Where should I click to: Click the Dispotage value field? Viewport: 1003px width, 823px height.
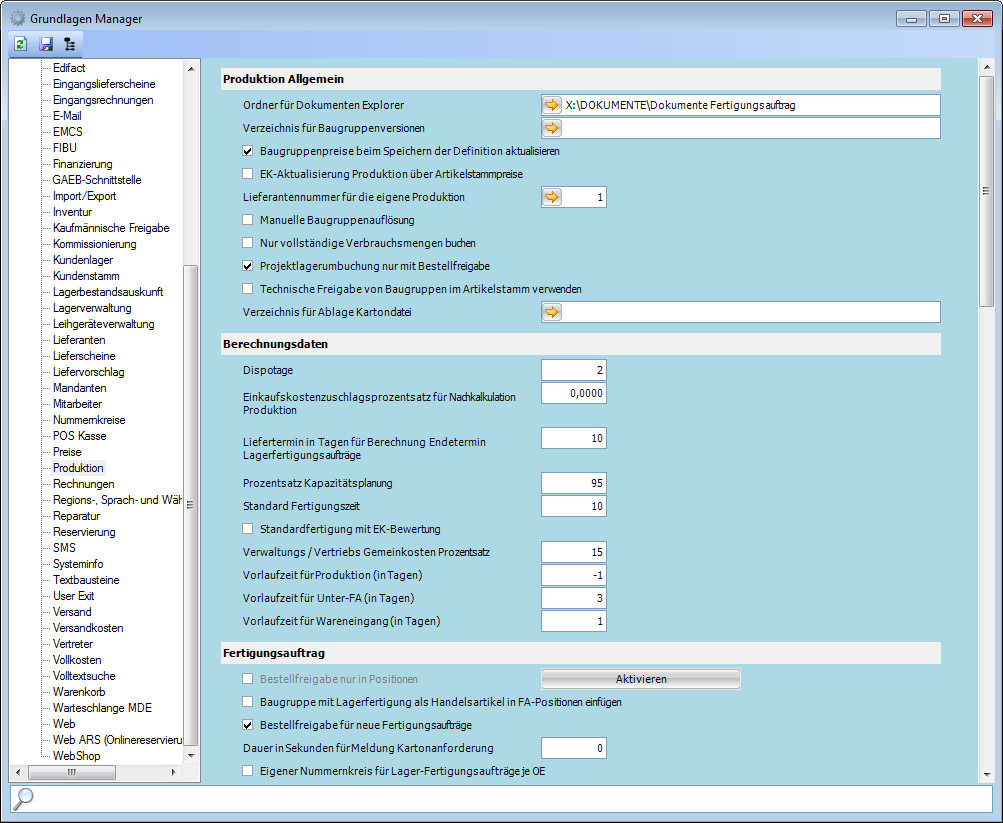[x=574, y=370]
